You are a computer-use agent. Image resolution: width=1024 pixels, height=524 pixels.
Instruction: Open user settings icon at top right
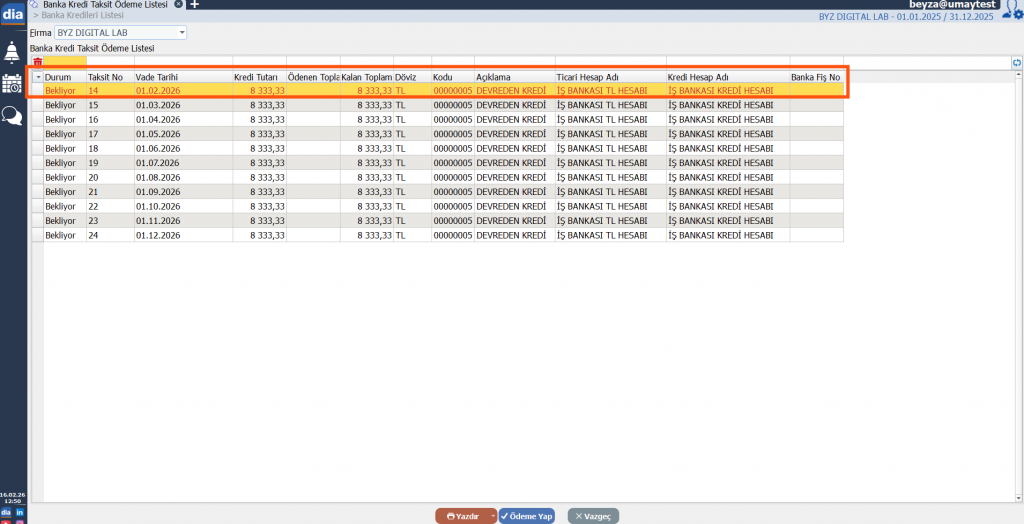[x=1012, y=12]
